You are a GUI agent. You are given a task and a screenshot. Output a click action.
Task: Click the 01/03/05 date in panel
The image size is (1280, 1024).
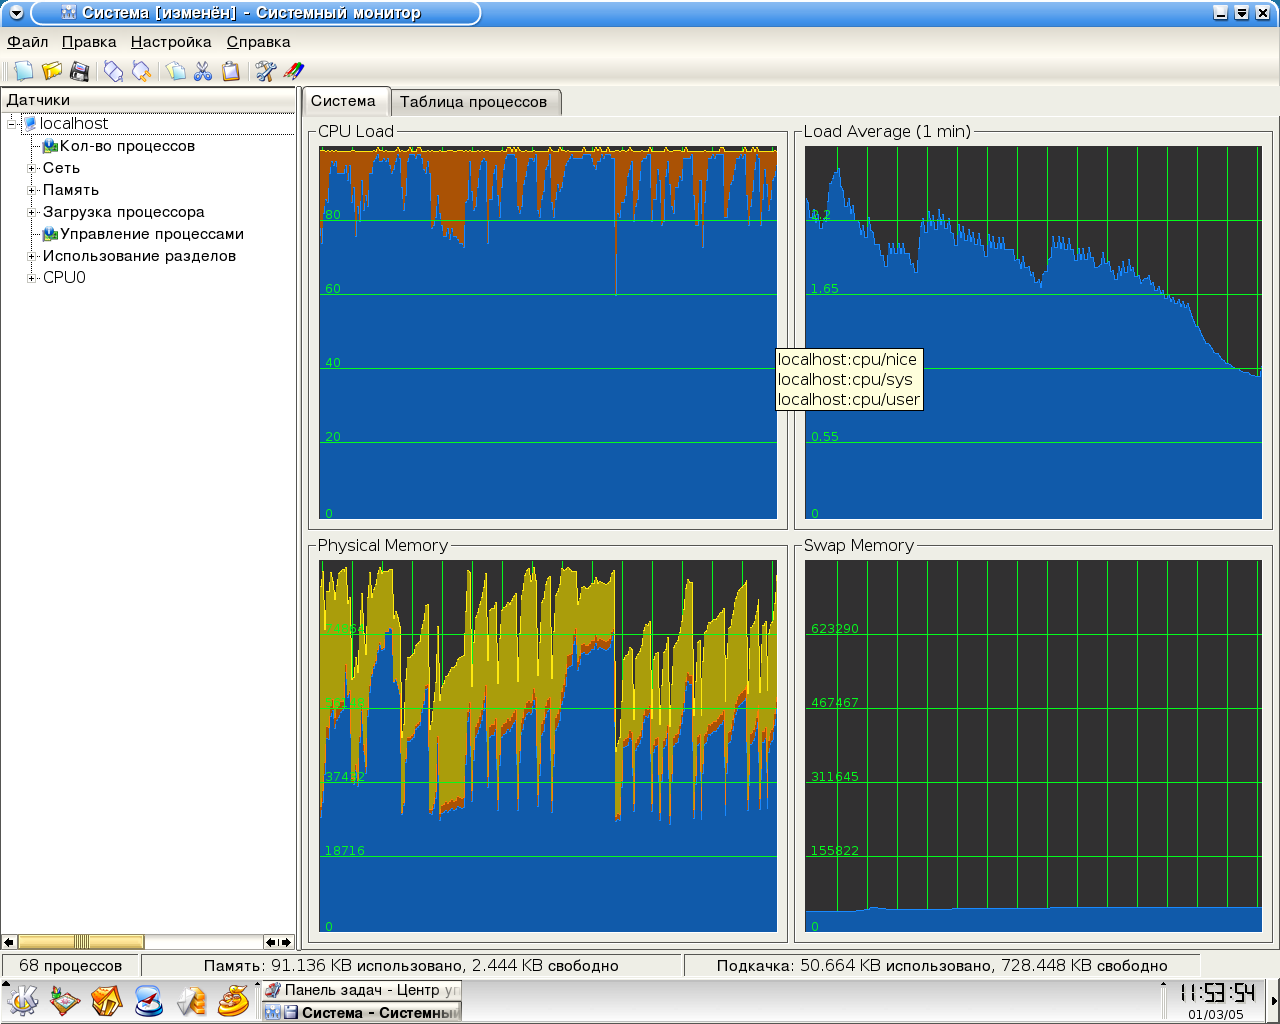pos(1216,1014)
